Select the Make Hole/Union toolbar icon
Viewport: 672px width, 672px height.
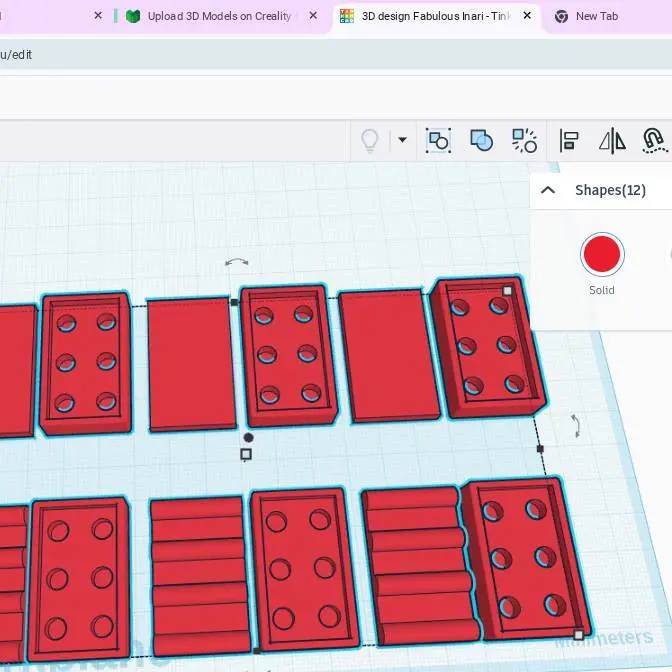click(481, 140)
